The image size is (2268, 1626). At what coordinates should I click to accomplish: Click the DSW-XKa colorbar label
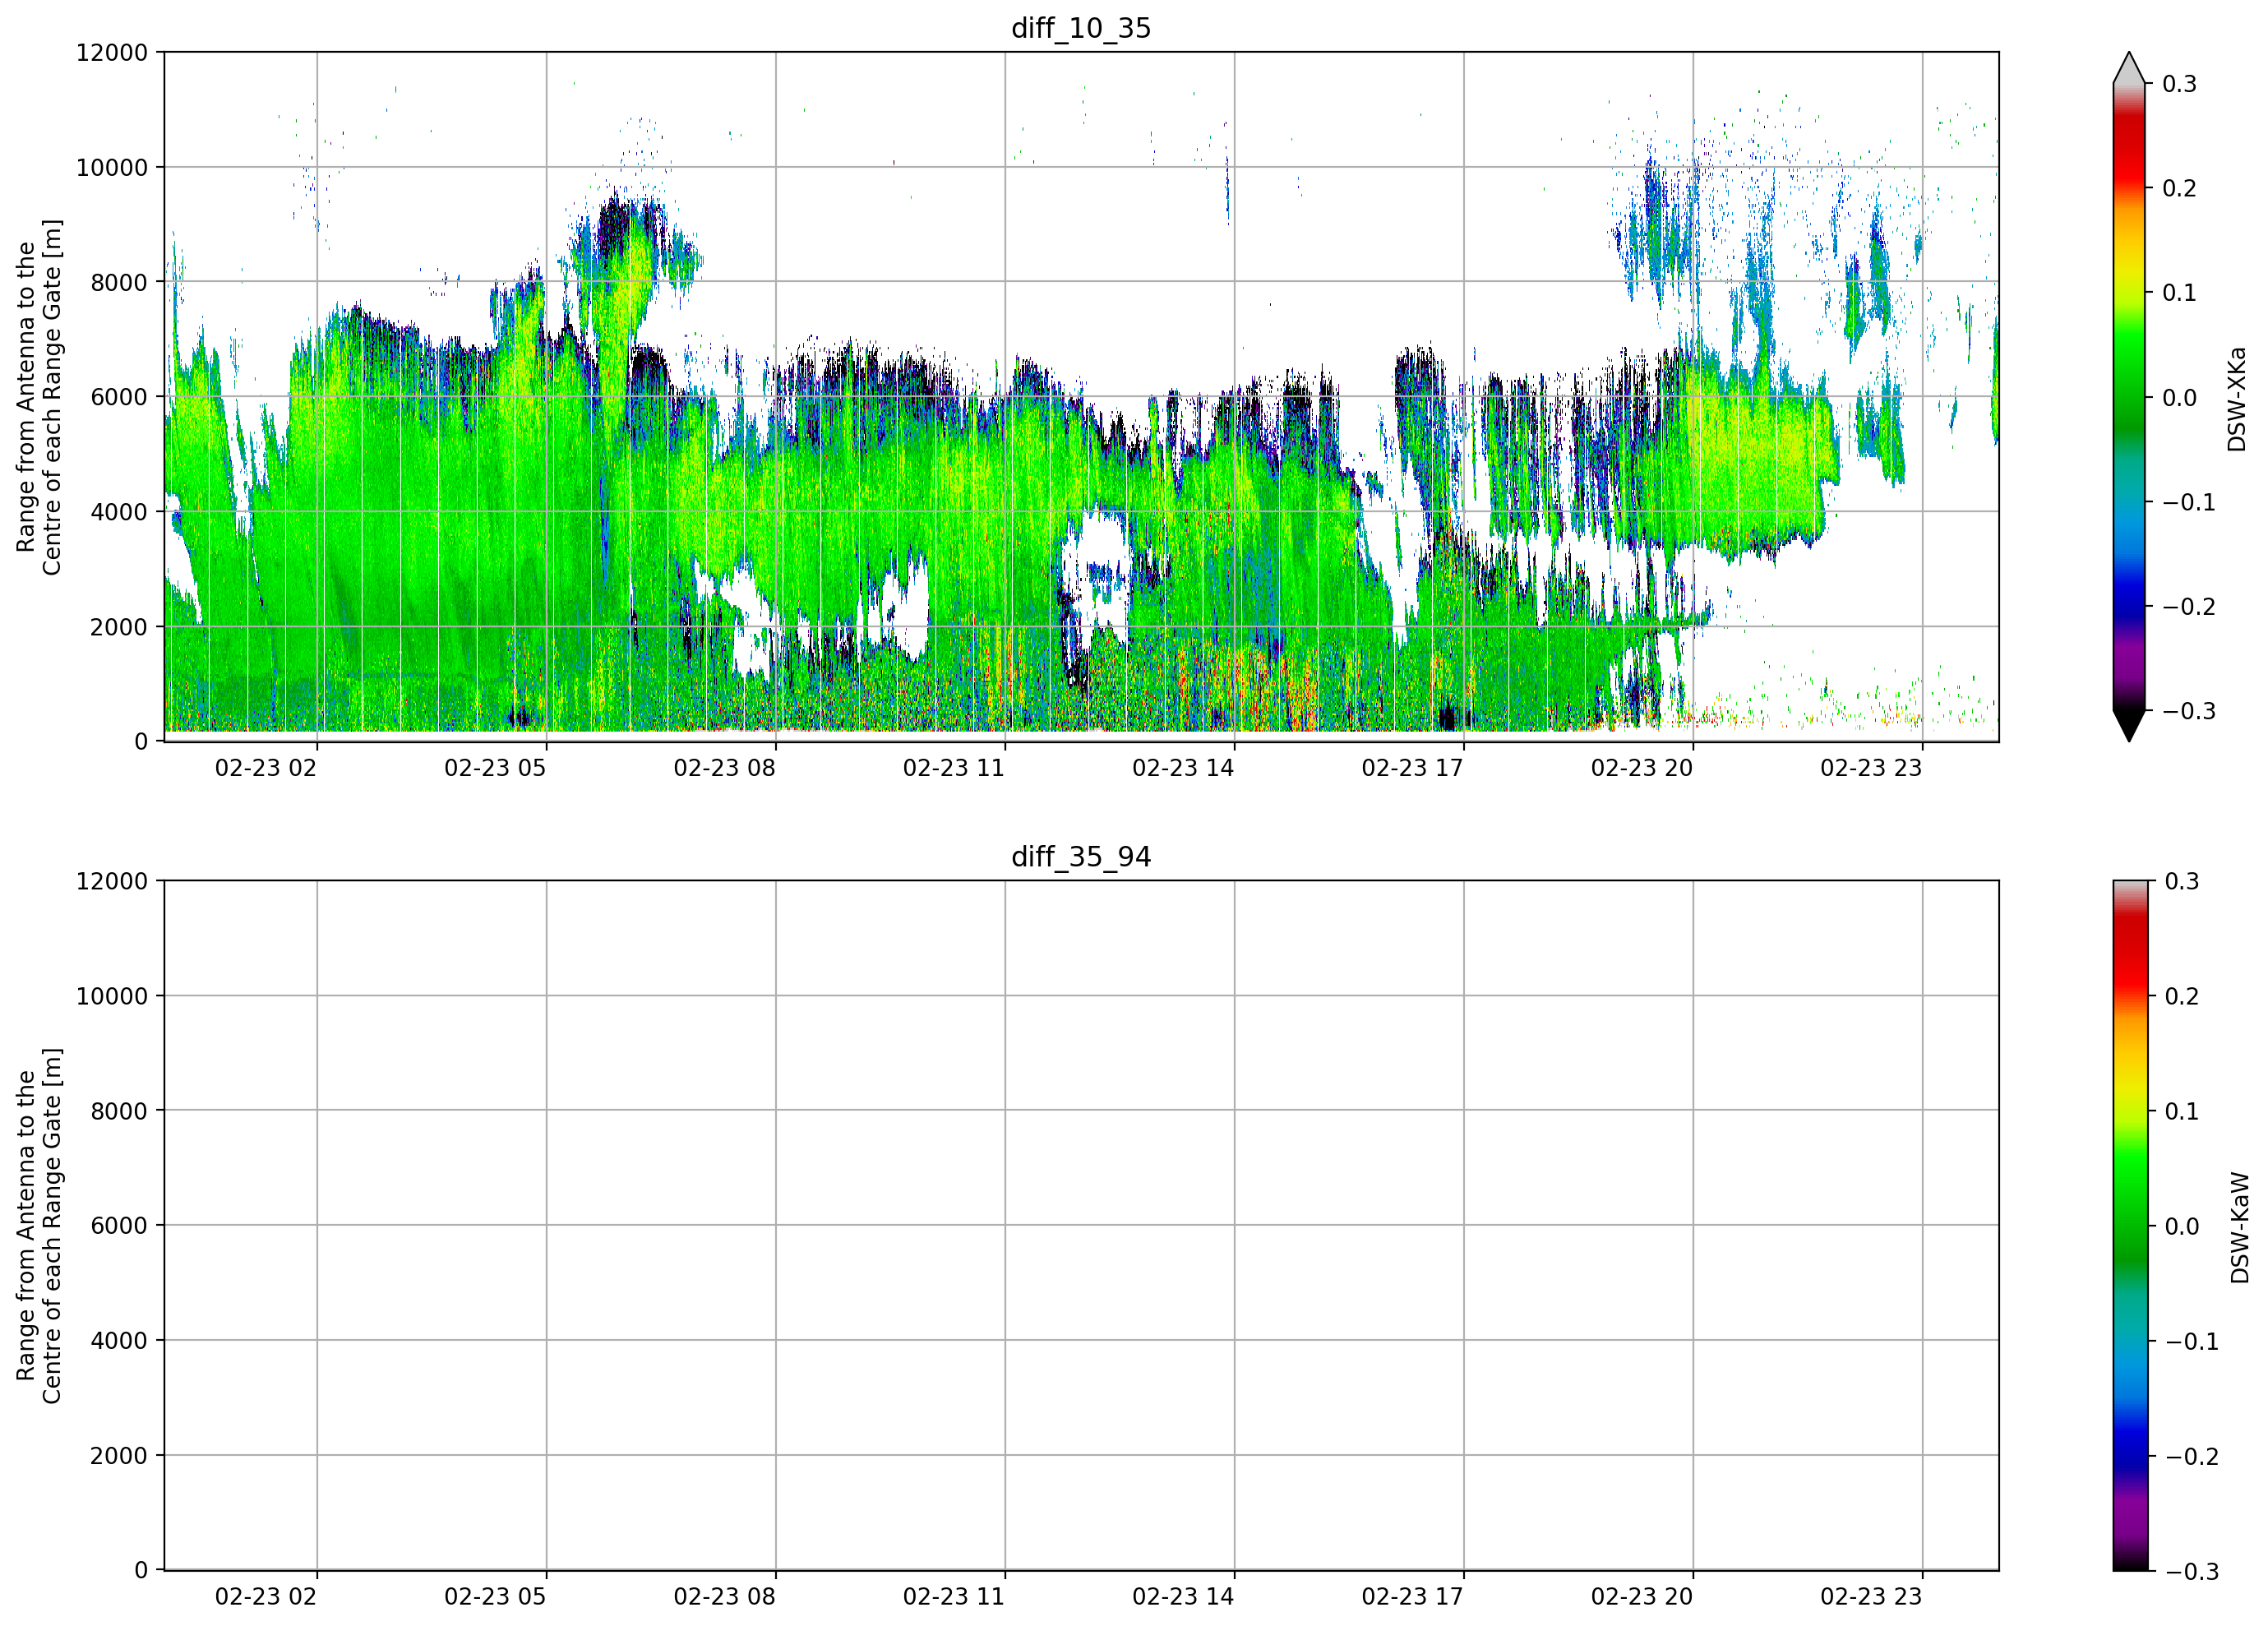(x=2237, y=399)
